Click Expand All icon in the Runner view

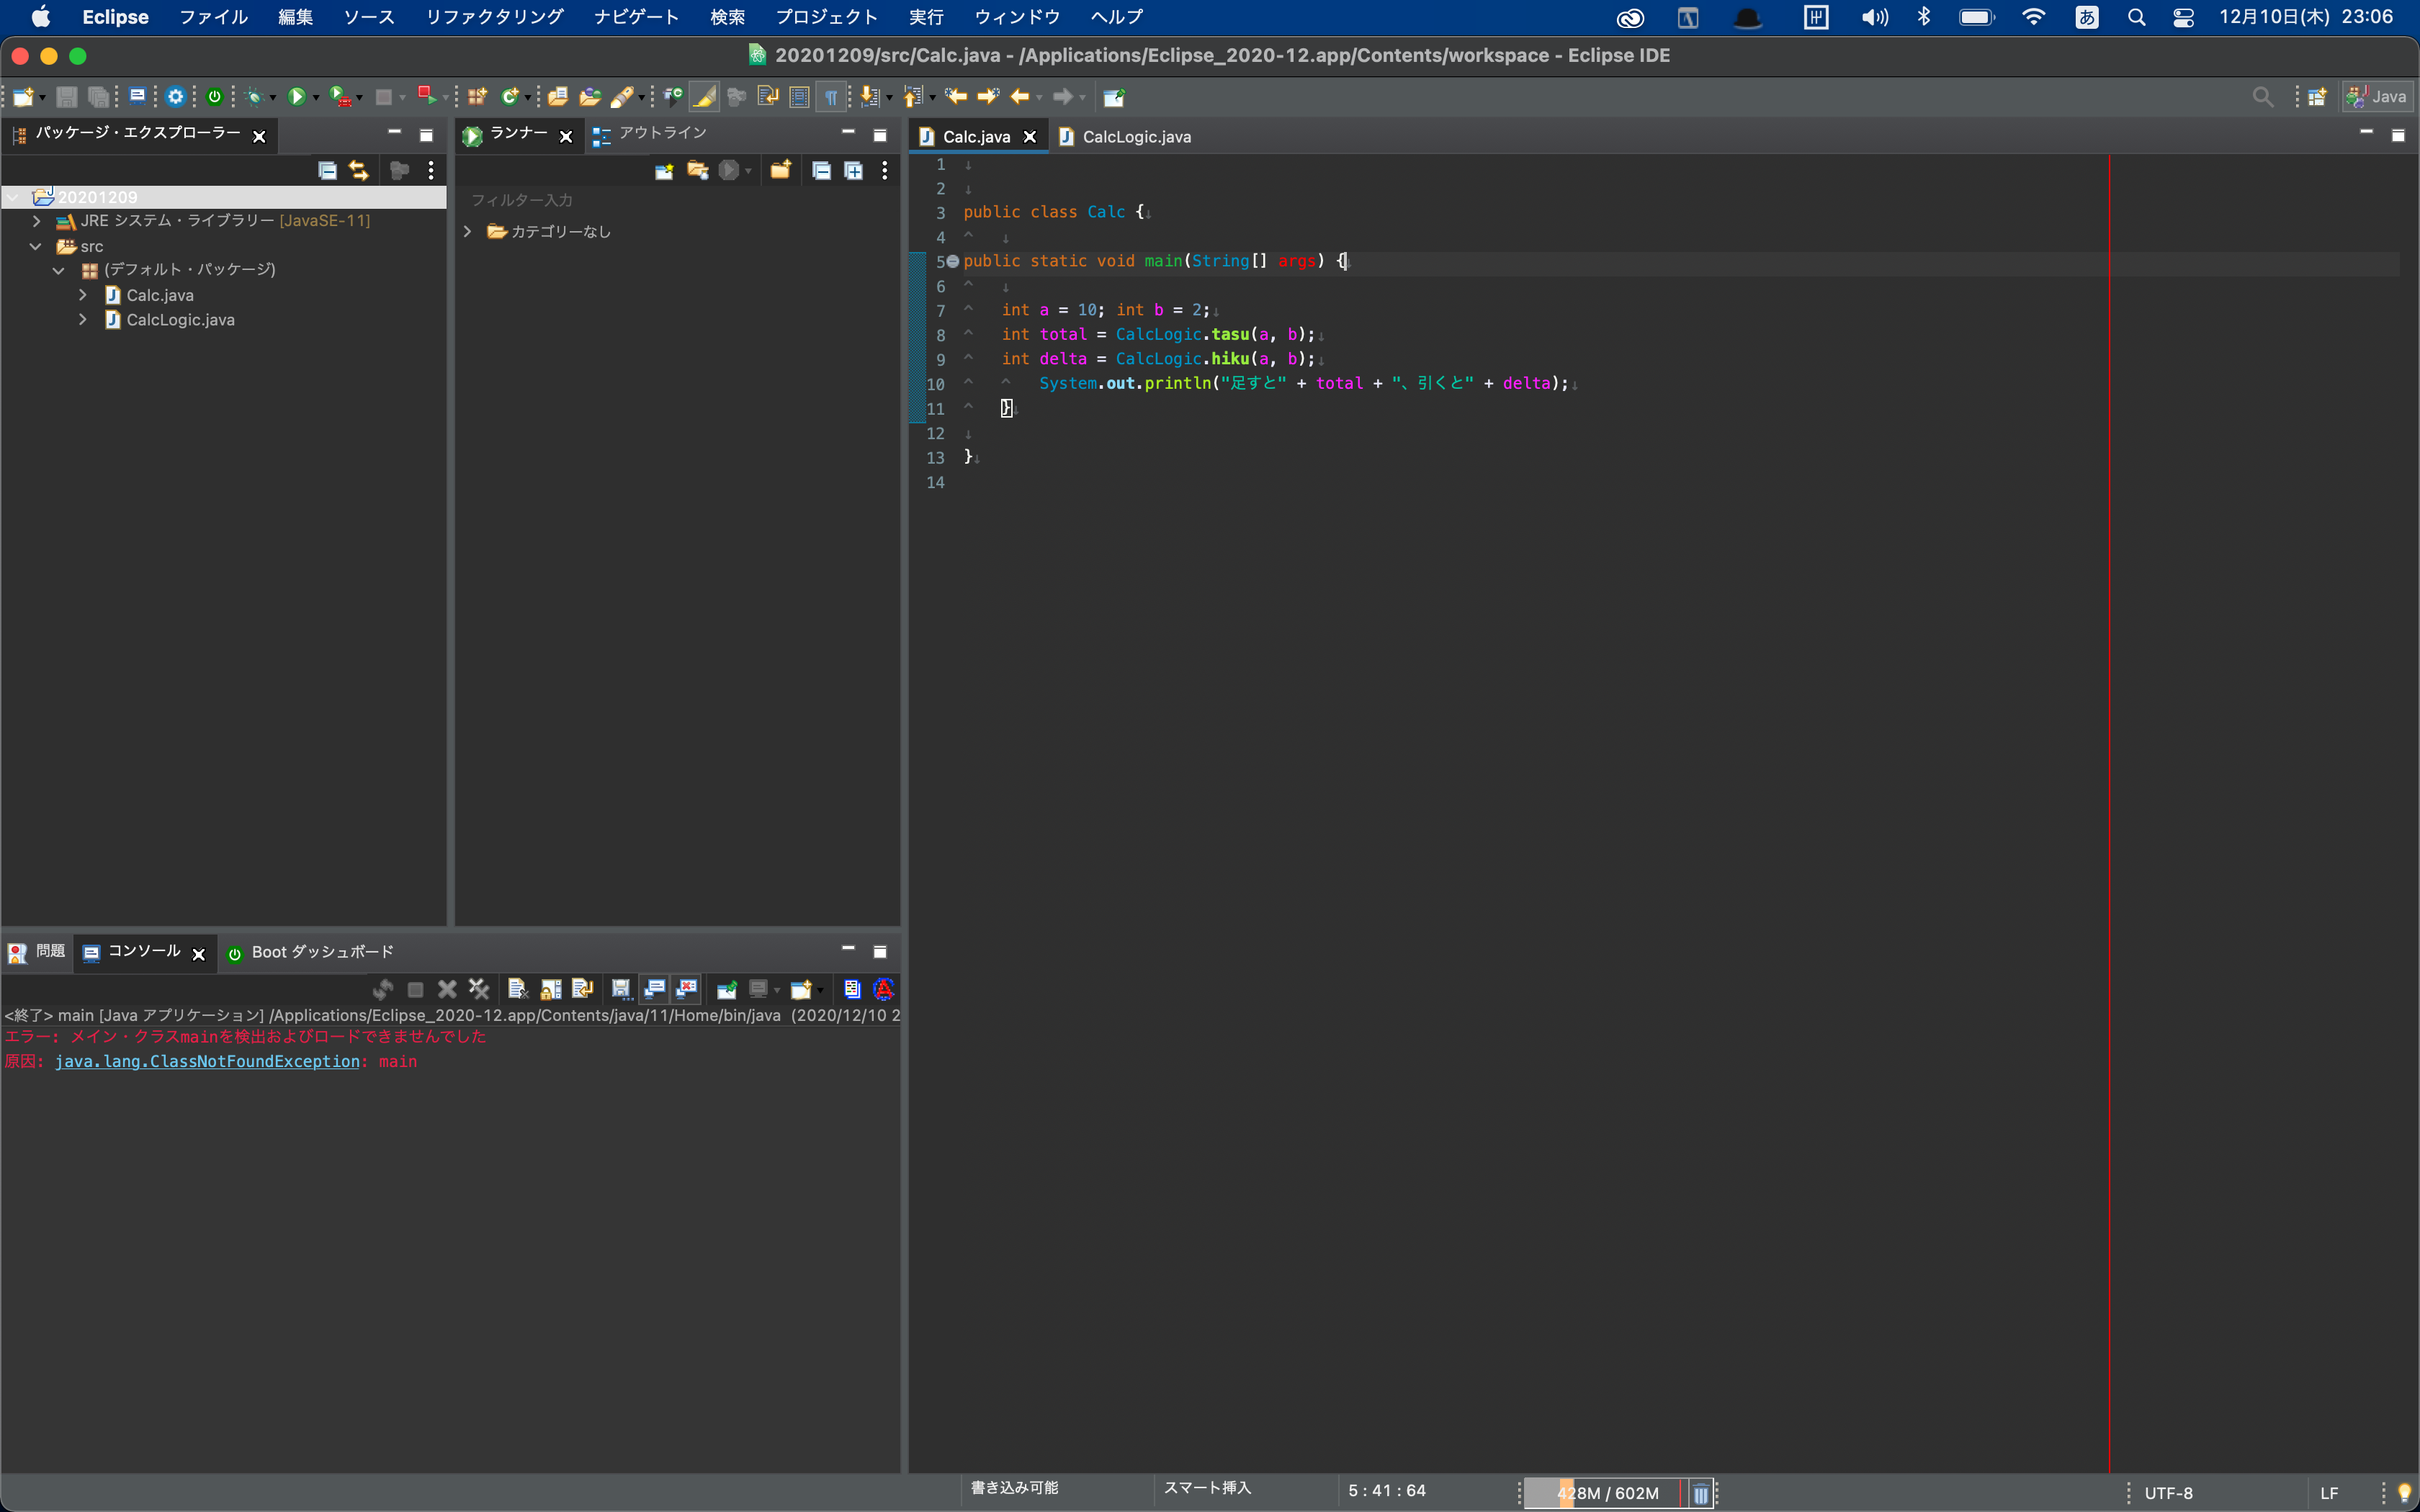(853, 170)
